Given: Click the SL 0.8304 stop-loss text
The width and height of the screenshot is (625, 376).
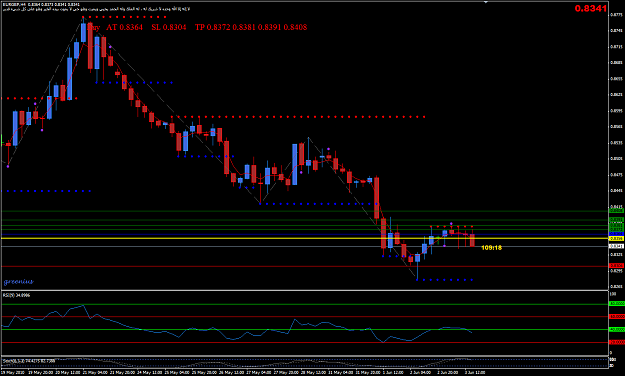Looking at the screenshot, I should 169,27.
